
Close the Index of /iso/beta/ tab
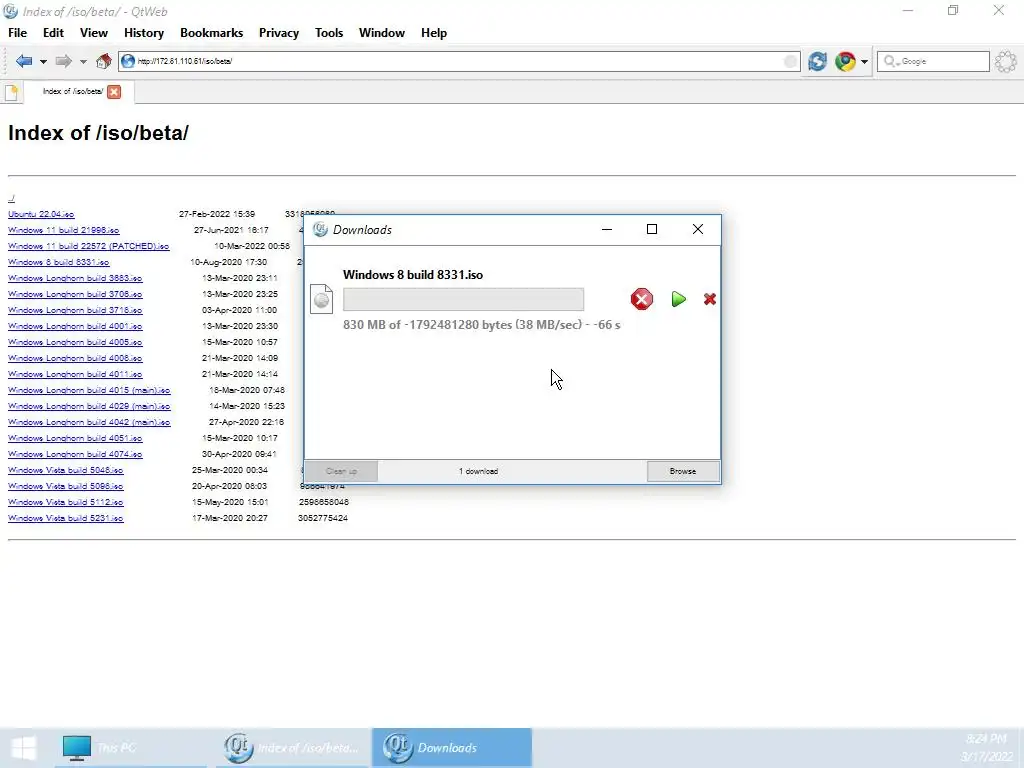pyautogui.click(x=114, y=92)
